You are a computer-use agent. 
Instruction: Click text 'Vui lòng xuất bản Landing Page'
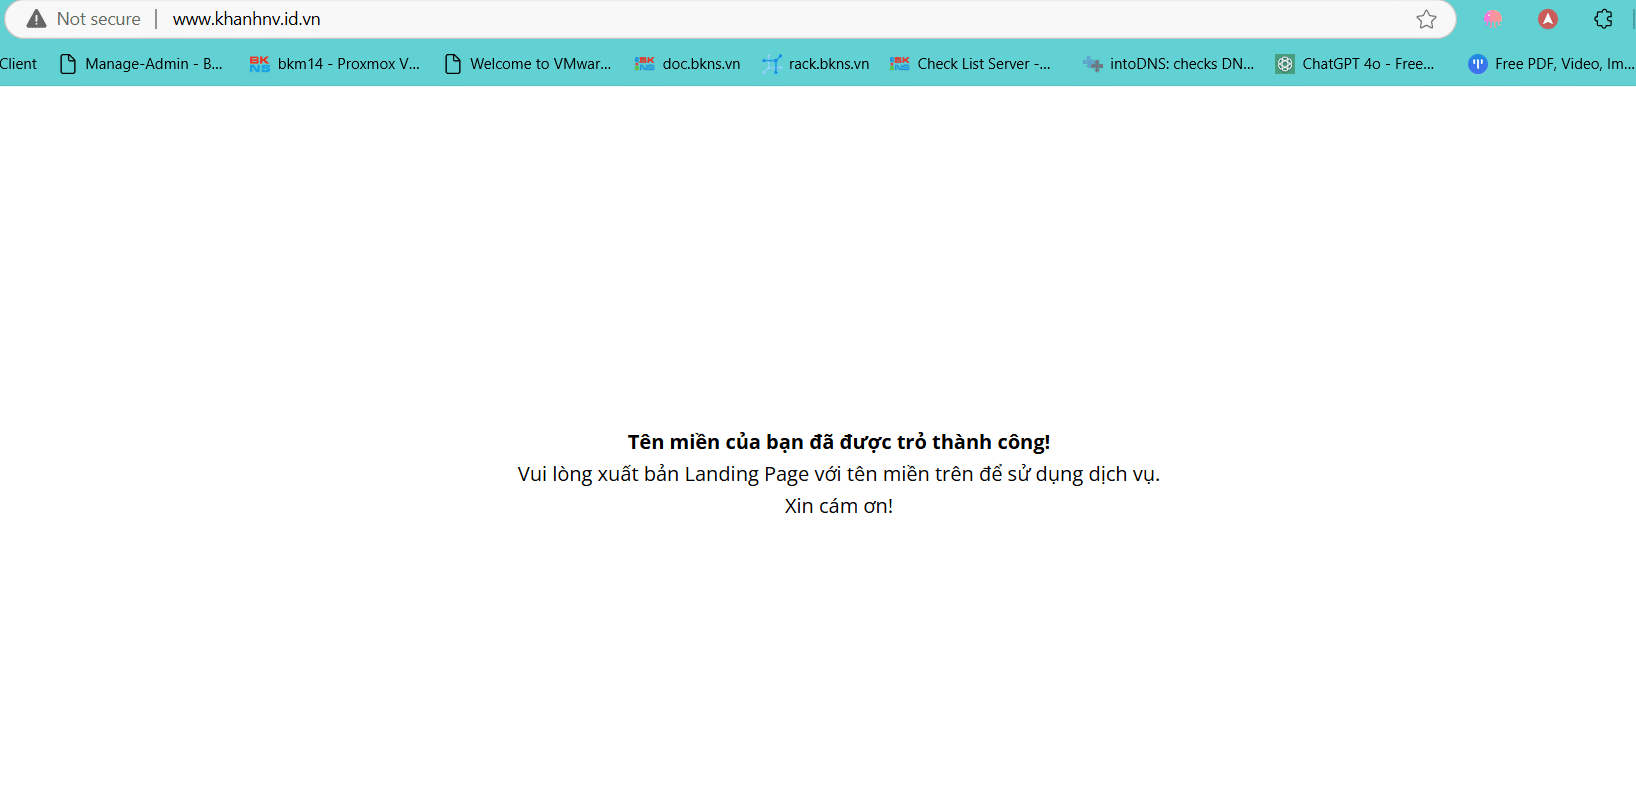pos(663,474)
